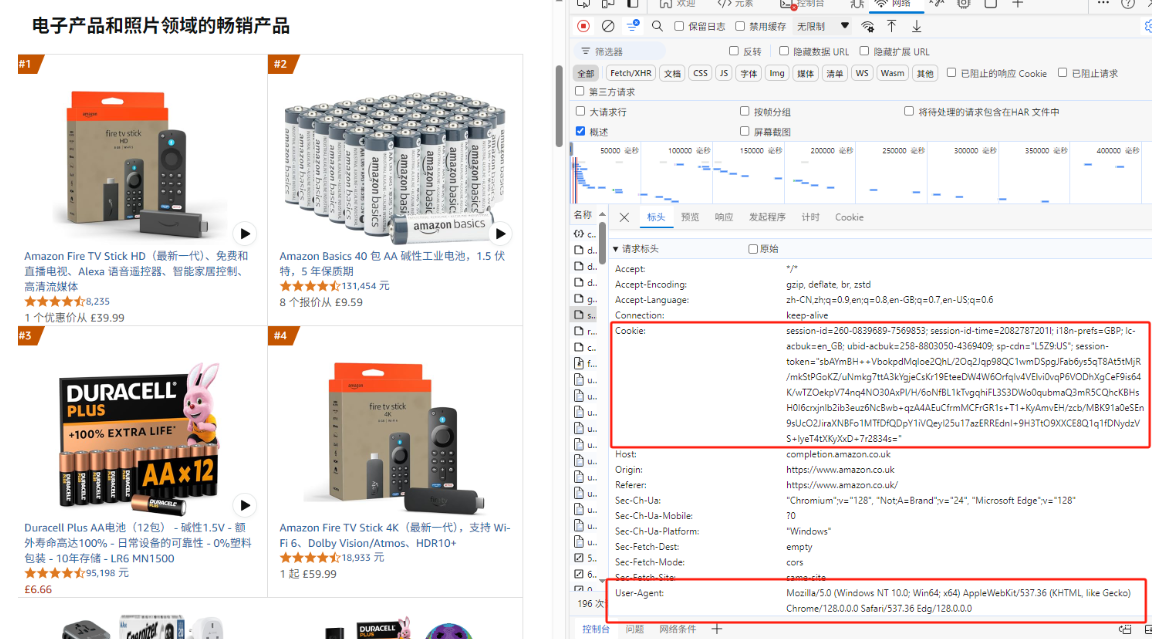Image resolution: width=1156 pixels, height=639 pixels.
Task: Switch to the 响应 tab
Action: (x=724, y=217)
